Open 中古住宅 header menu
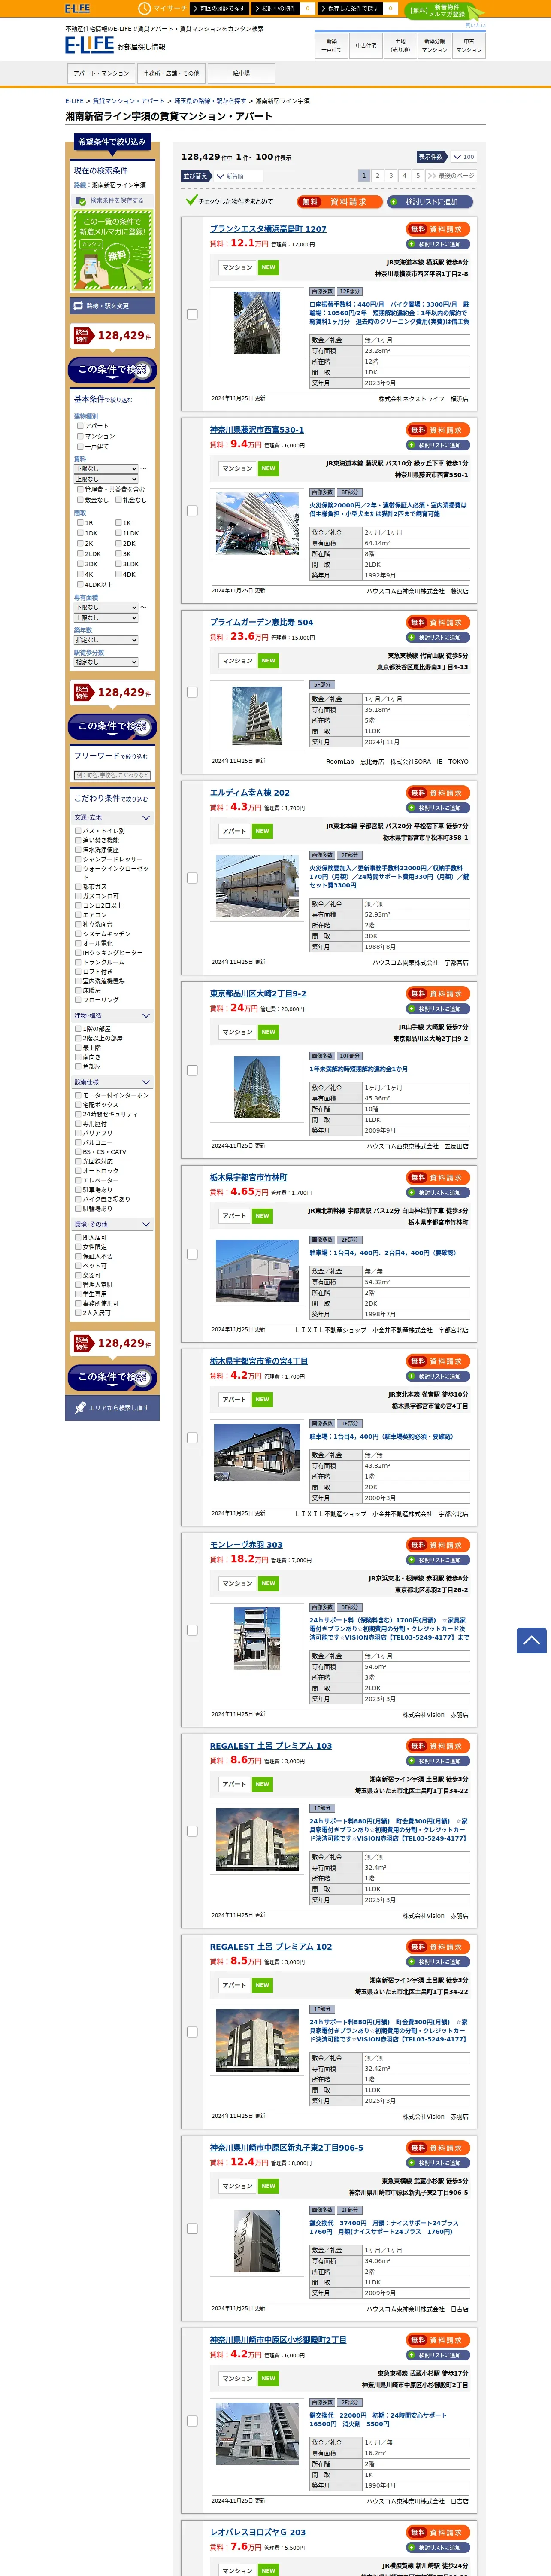 366,45
